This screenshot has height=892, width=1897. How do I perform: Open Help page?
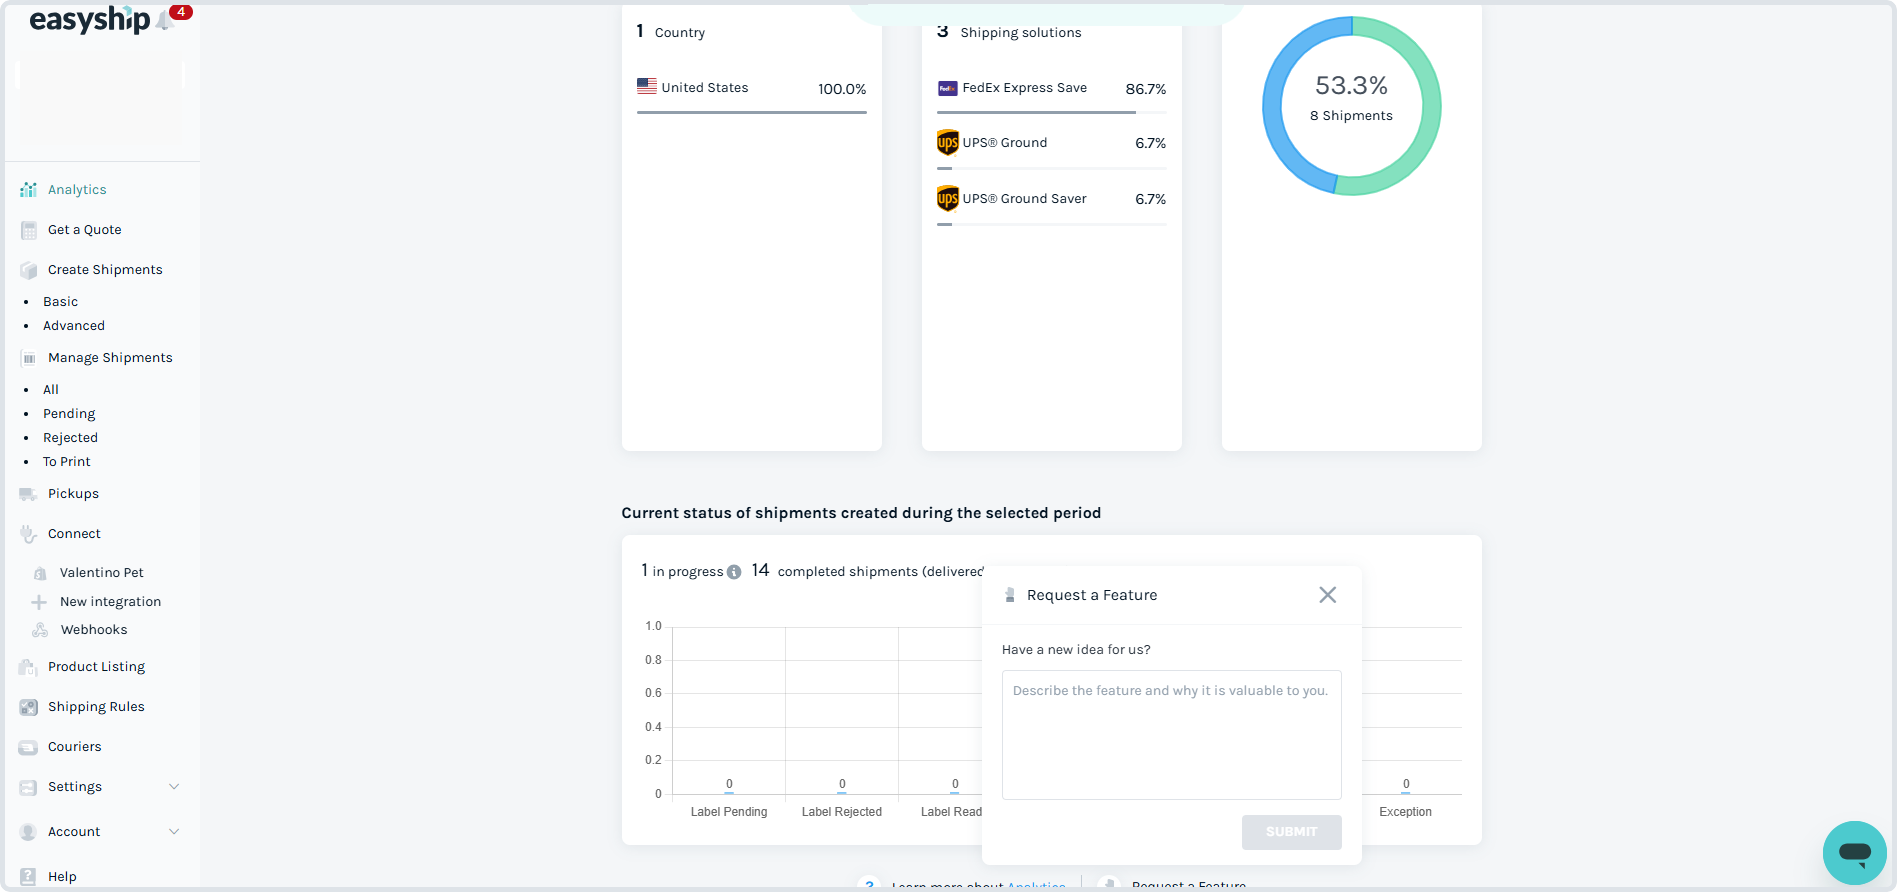62,877
